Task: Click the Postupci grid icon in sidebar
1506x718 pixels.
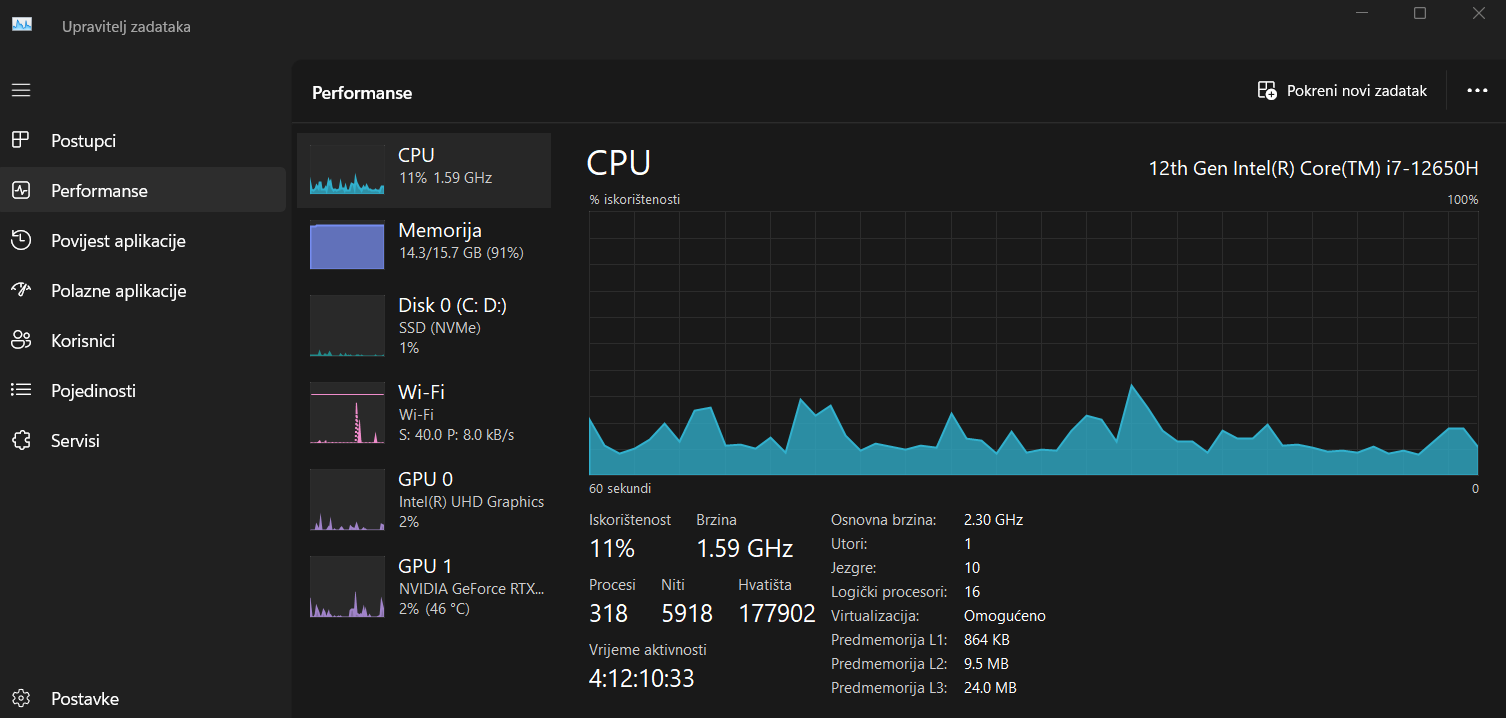Action: (x=21, y=140)
